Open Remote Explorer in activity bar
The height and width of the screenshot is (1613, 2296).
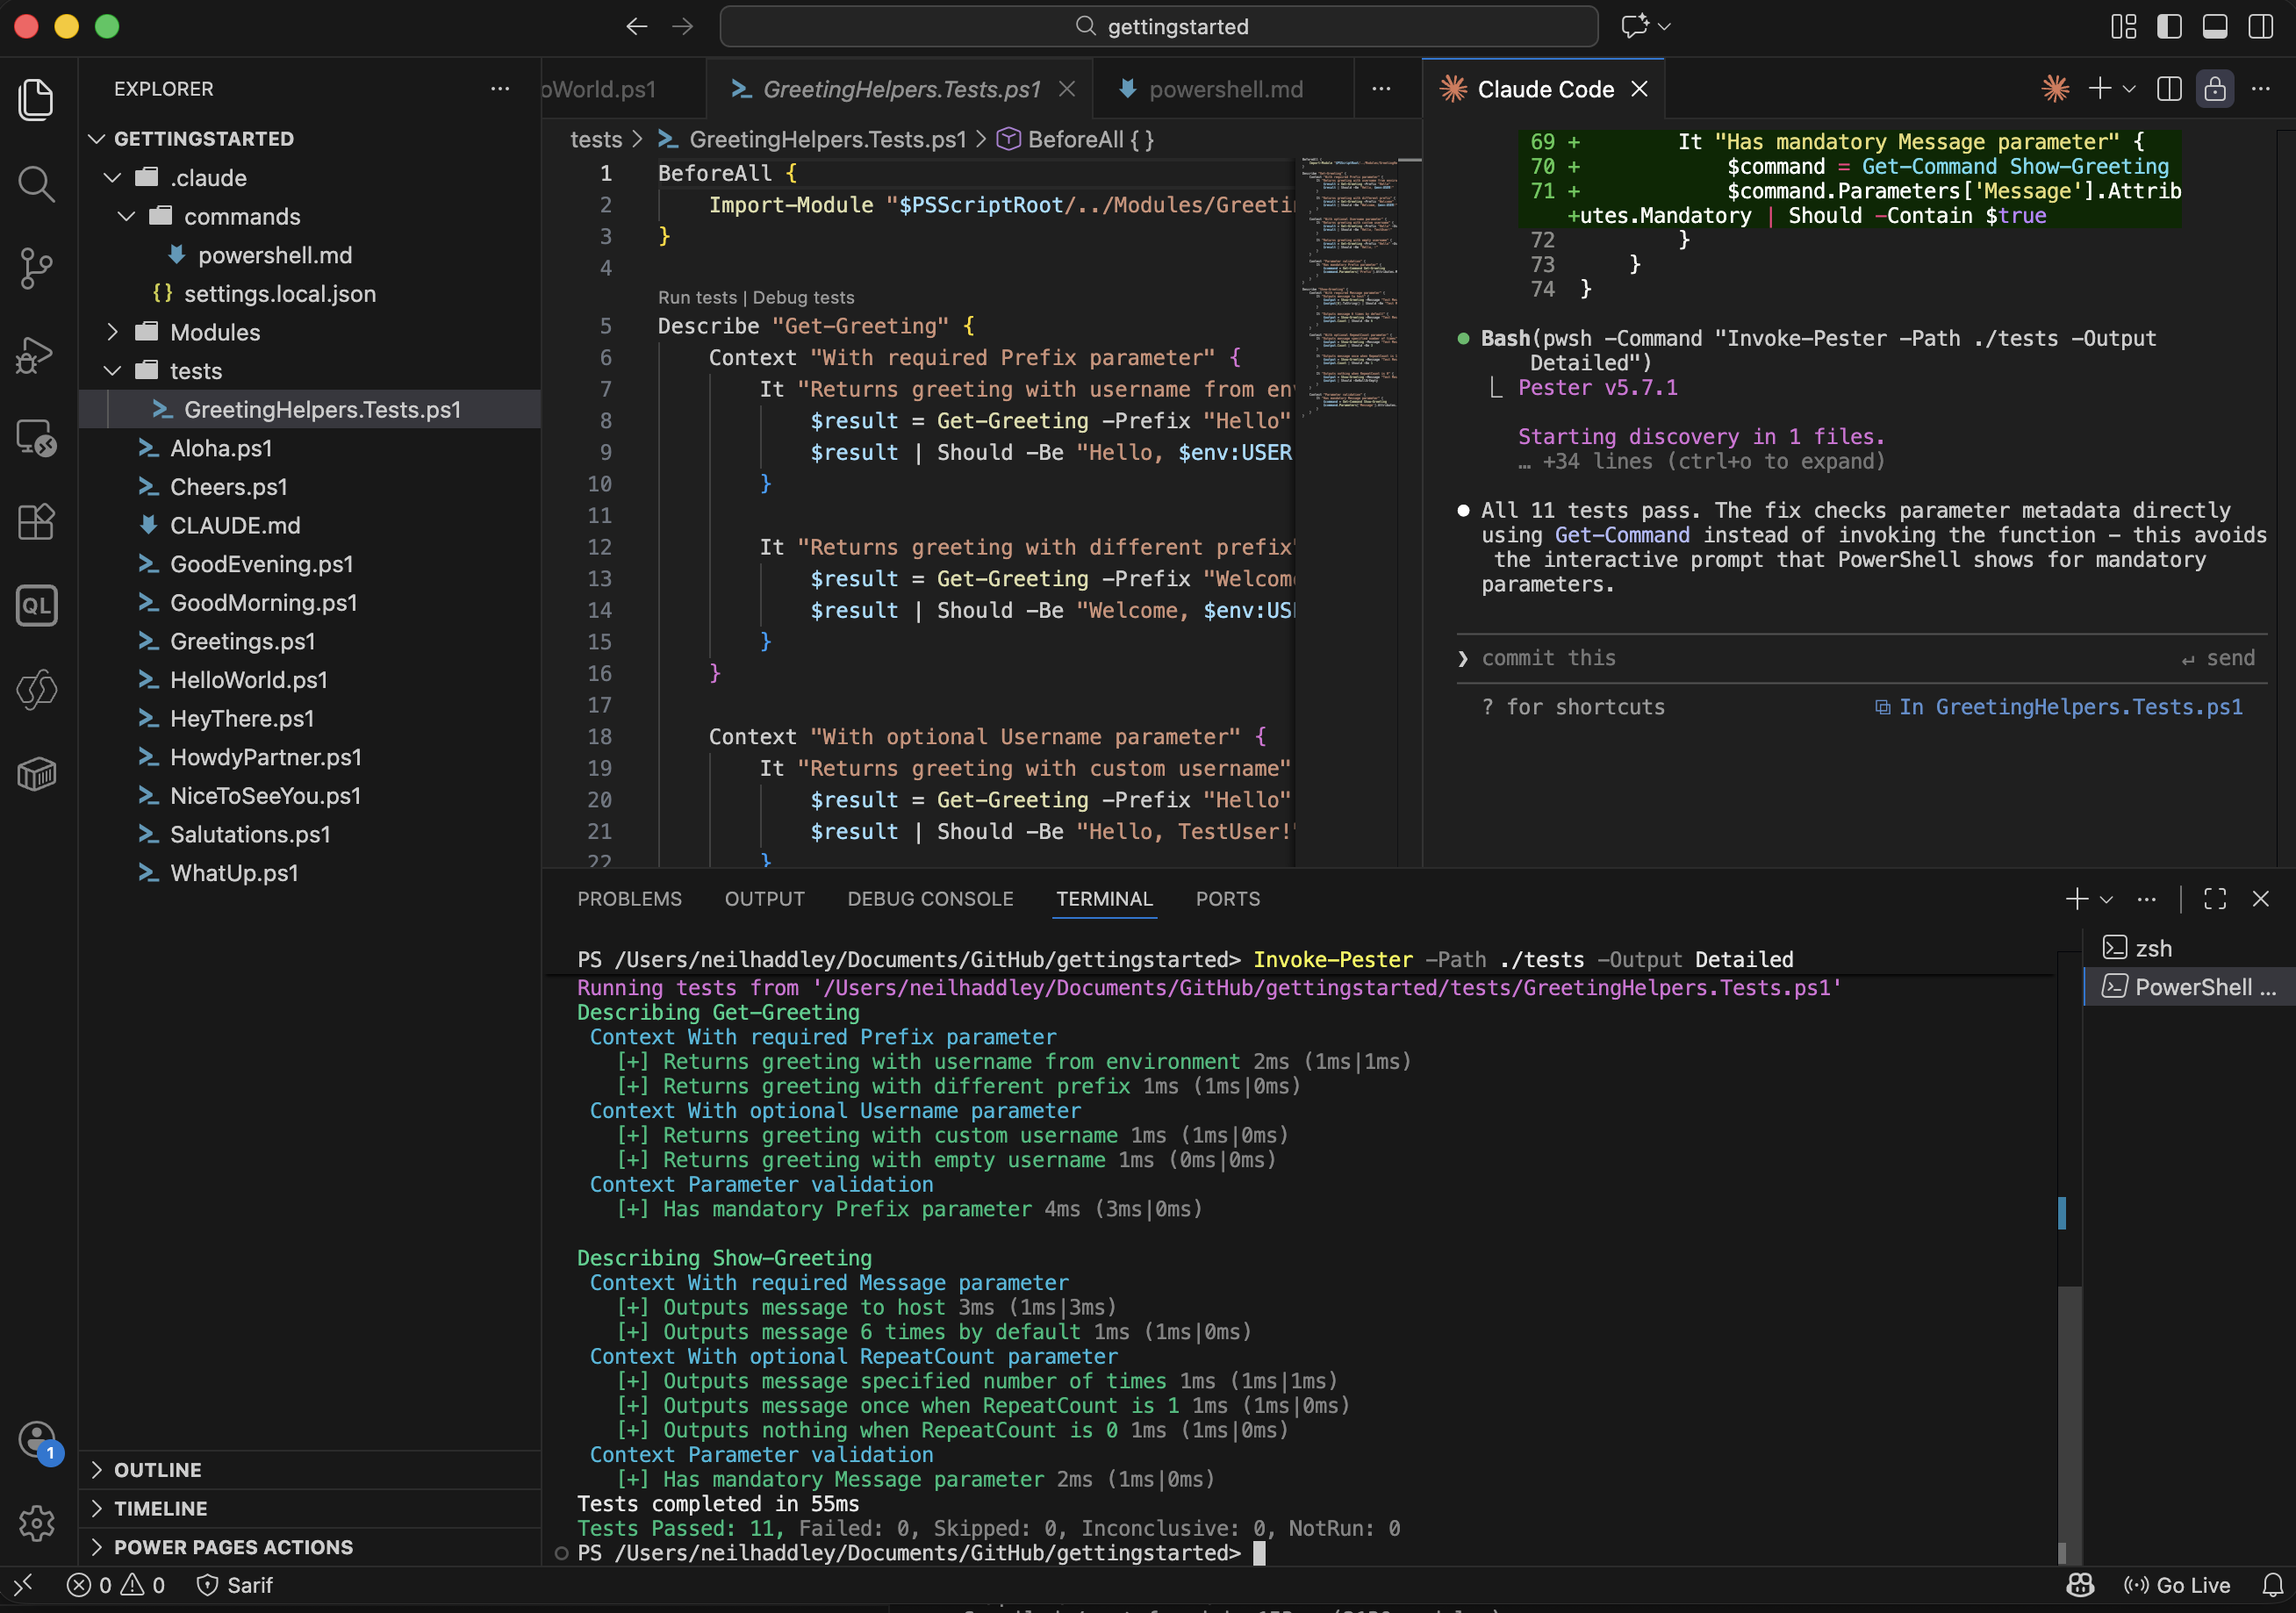point(36,437)
